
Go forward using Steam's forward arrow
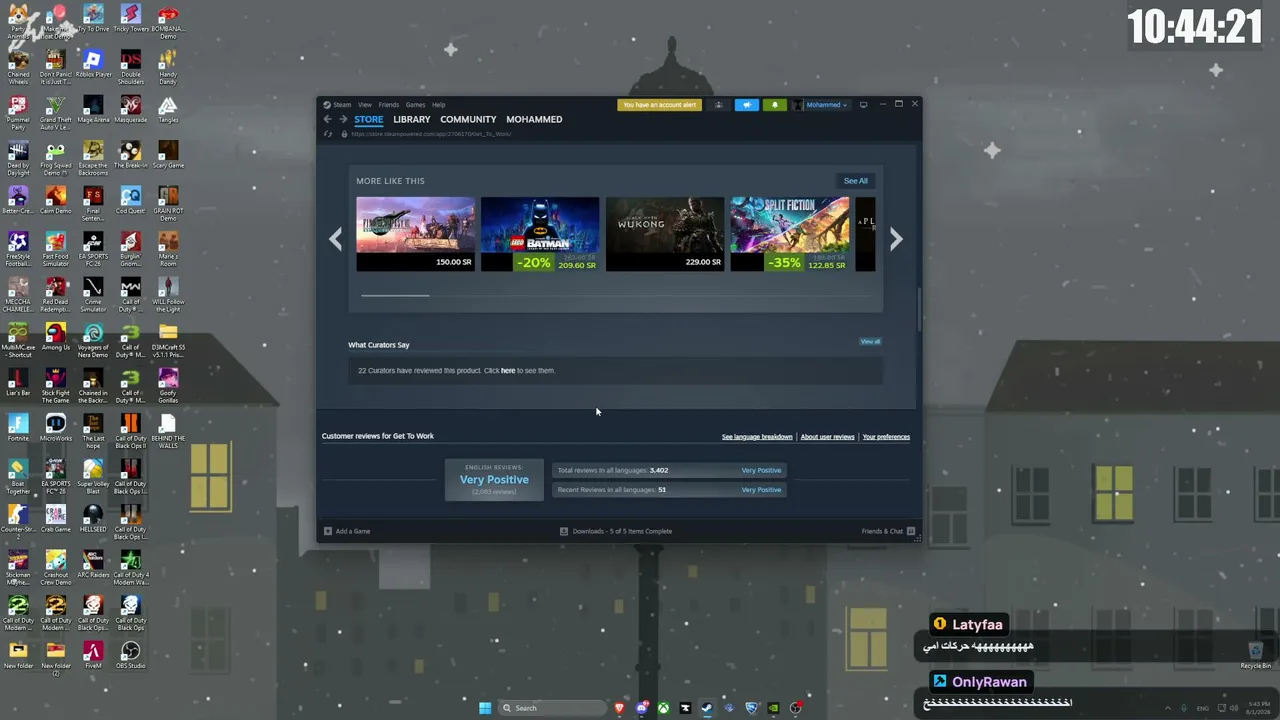click(343, 119)
